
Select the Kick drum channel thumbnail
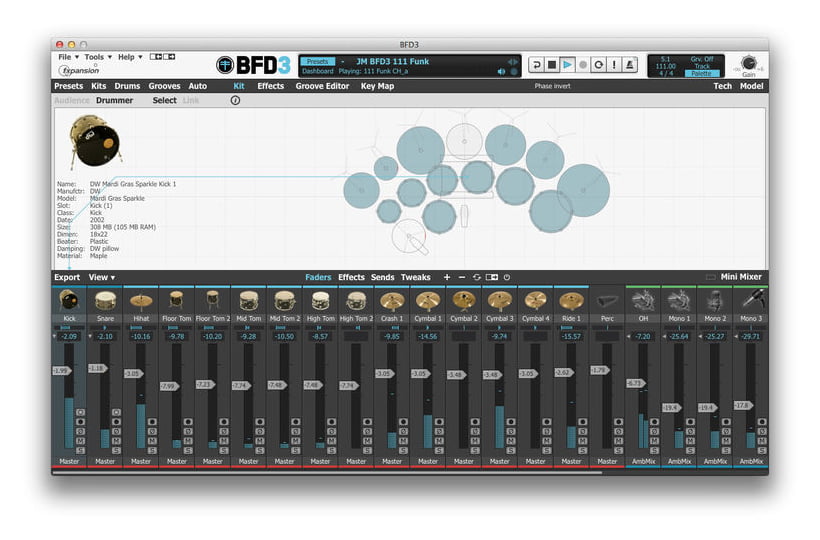coord(69,301)
